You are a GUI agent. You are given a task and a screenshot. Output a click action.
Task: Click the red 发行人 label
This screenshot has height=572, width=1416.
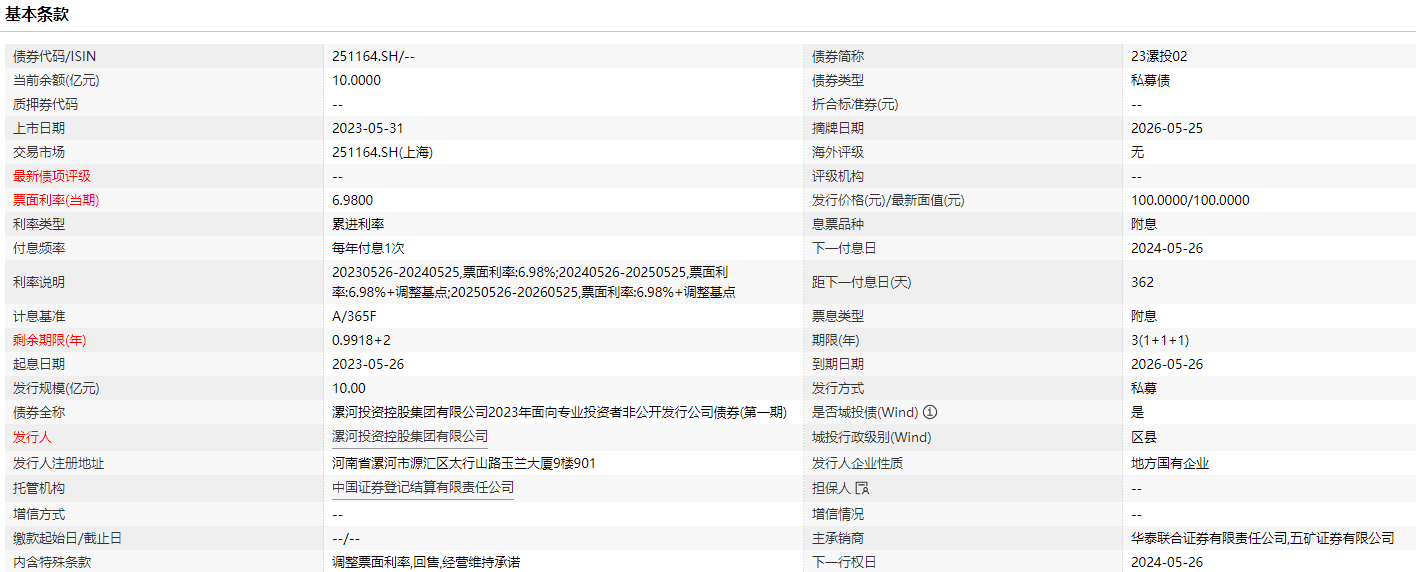click(x=32, y=437)
